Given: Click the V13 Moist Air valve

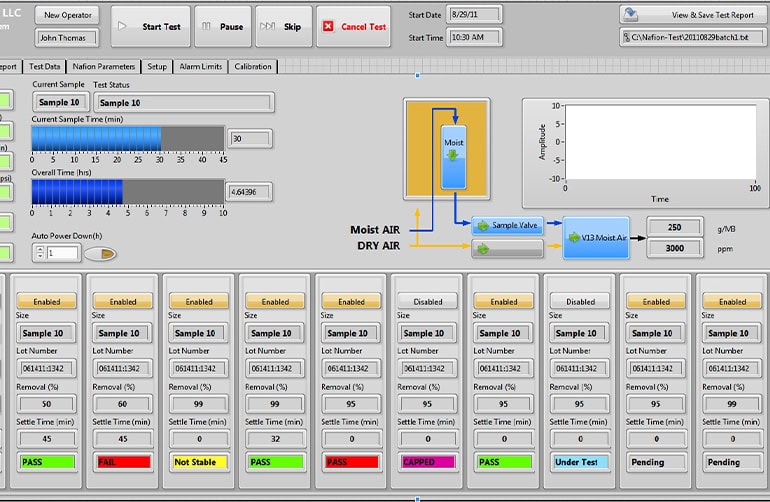Looking at the screenshot, I should pos(595,237).
